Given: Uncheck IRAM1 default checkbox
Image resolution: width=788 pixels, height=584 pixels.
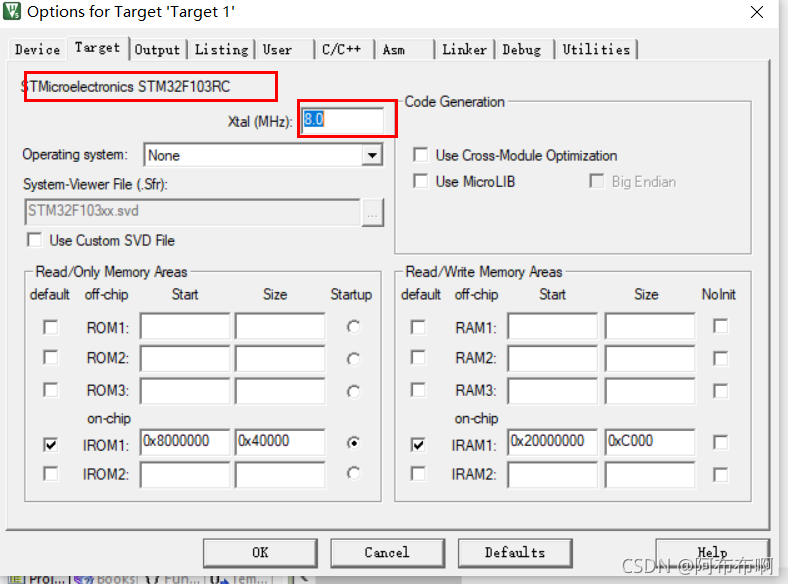Looking at the screenshot, I should (418, 445).
